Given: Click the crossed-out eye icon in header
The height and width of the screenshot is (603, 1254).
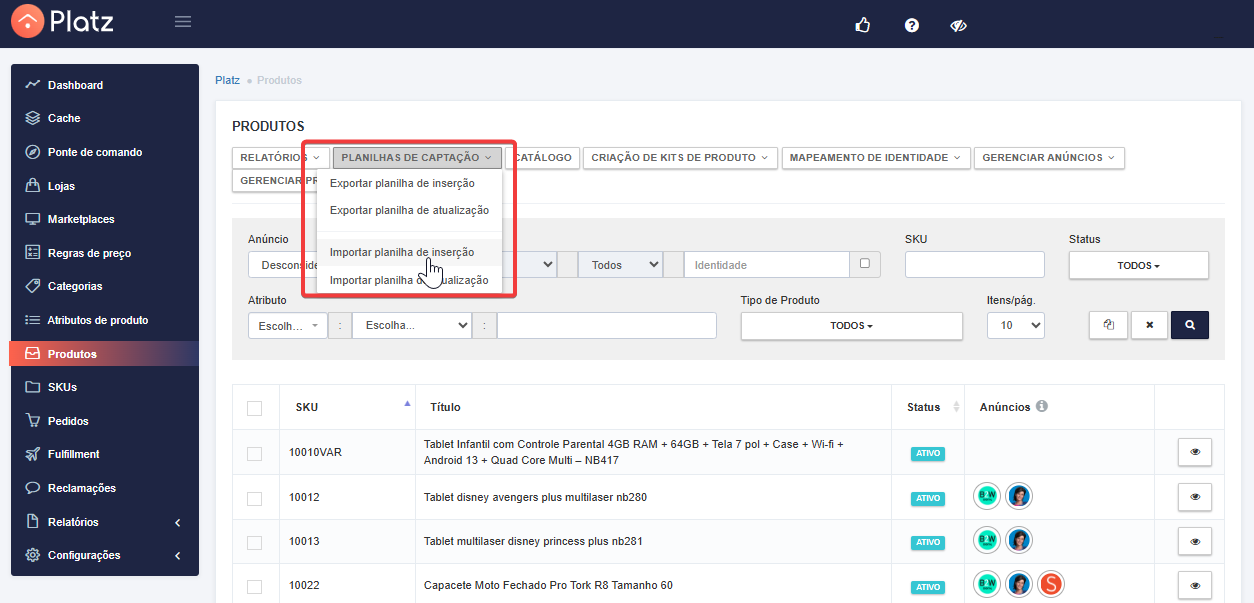Looking at the screenshot, I should coord(958,25).
